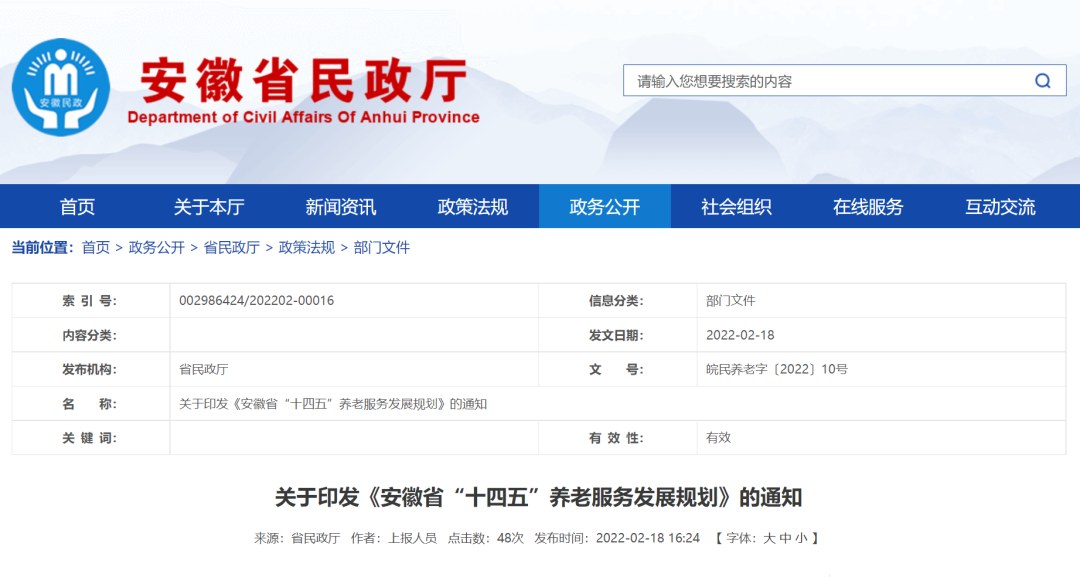This screenshot has width=1080, height=577.
Task: Click the 发布机构 label cell
Action: pyautogui.click(x=90, y=370)
